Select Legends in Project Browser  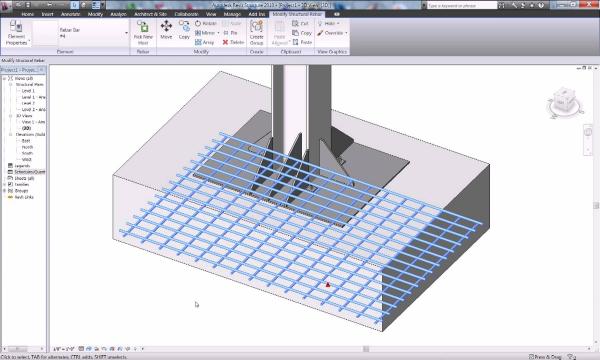22,166
